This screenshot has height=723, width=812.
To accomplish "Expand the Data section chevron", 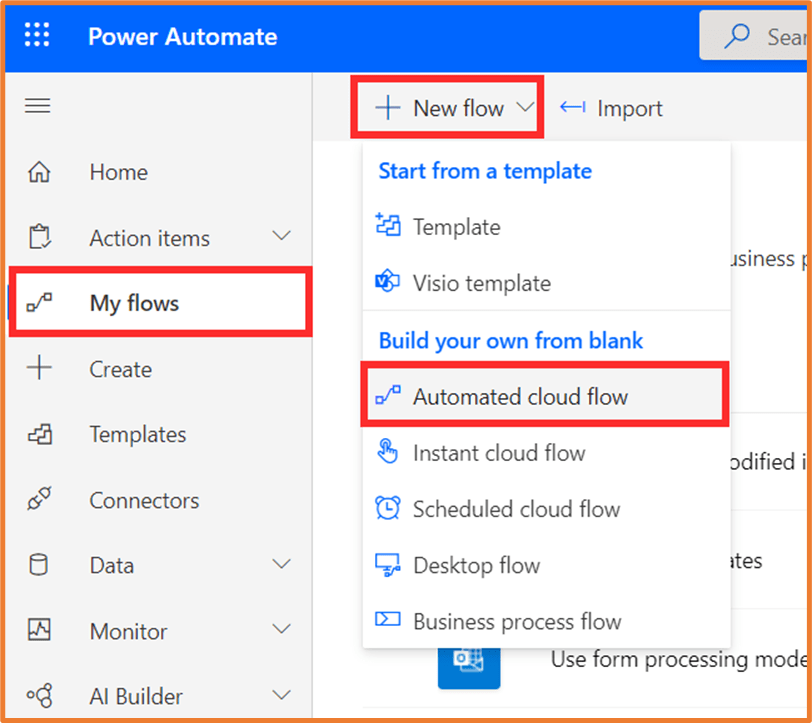I will click(282, 565).
